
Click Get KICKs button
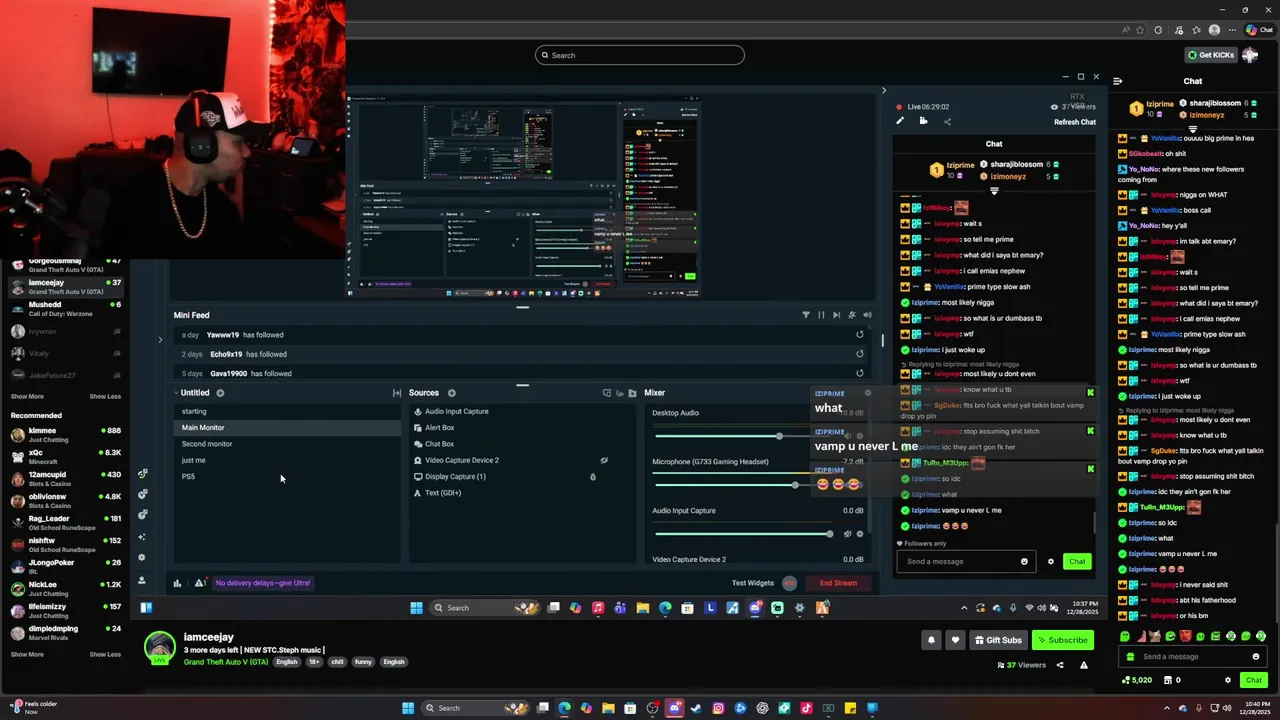(x=1210, y=55)
